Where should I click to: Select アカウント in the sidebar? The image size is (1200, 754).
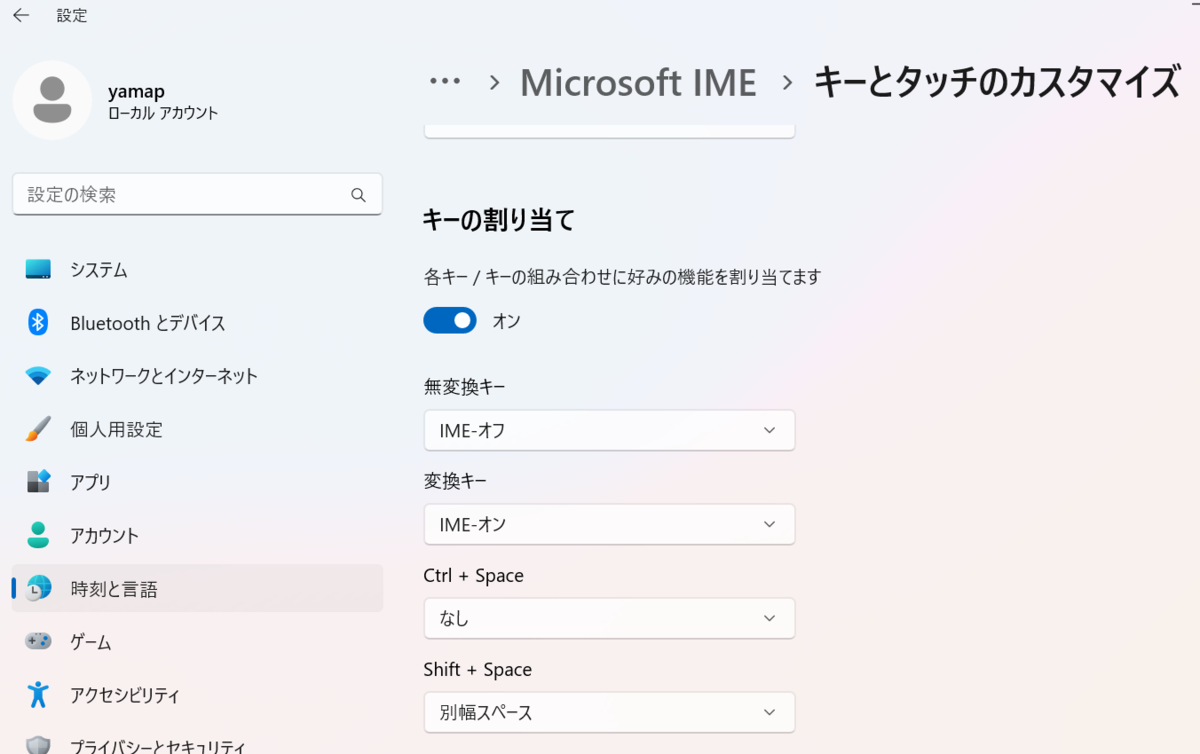coord(104,535)
